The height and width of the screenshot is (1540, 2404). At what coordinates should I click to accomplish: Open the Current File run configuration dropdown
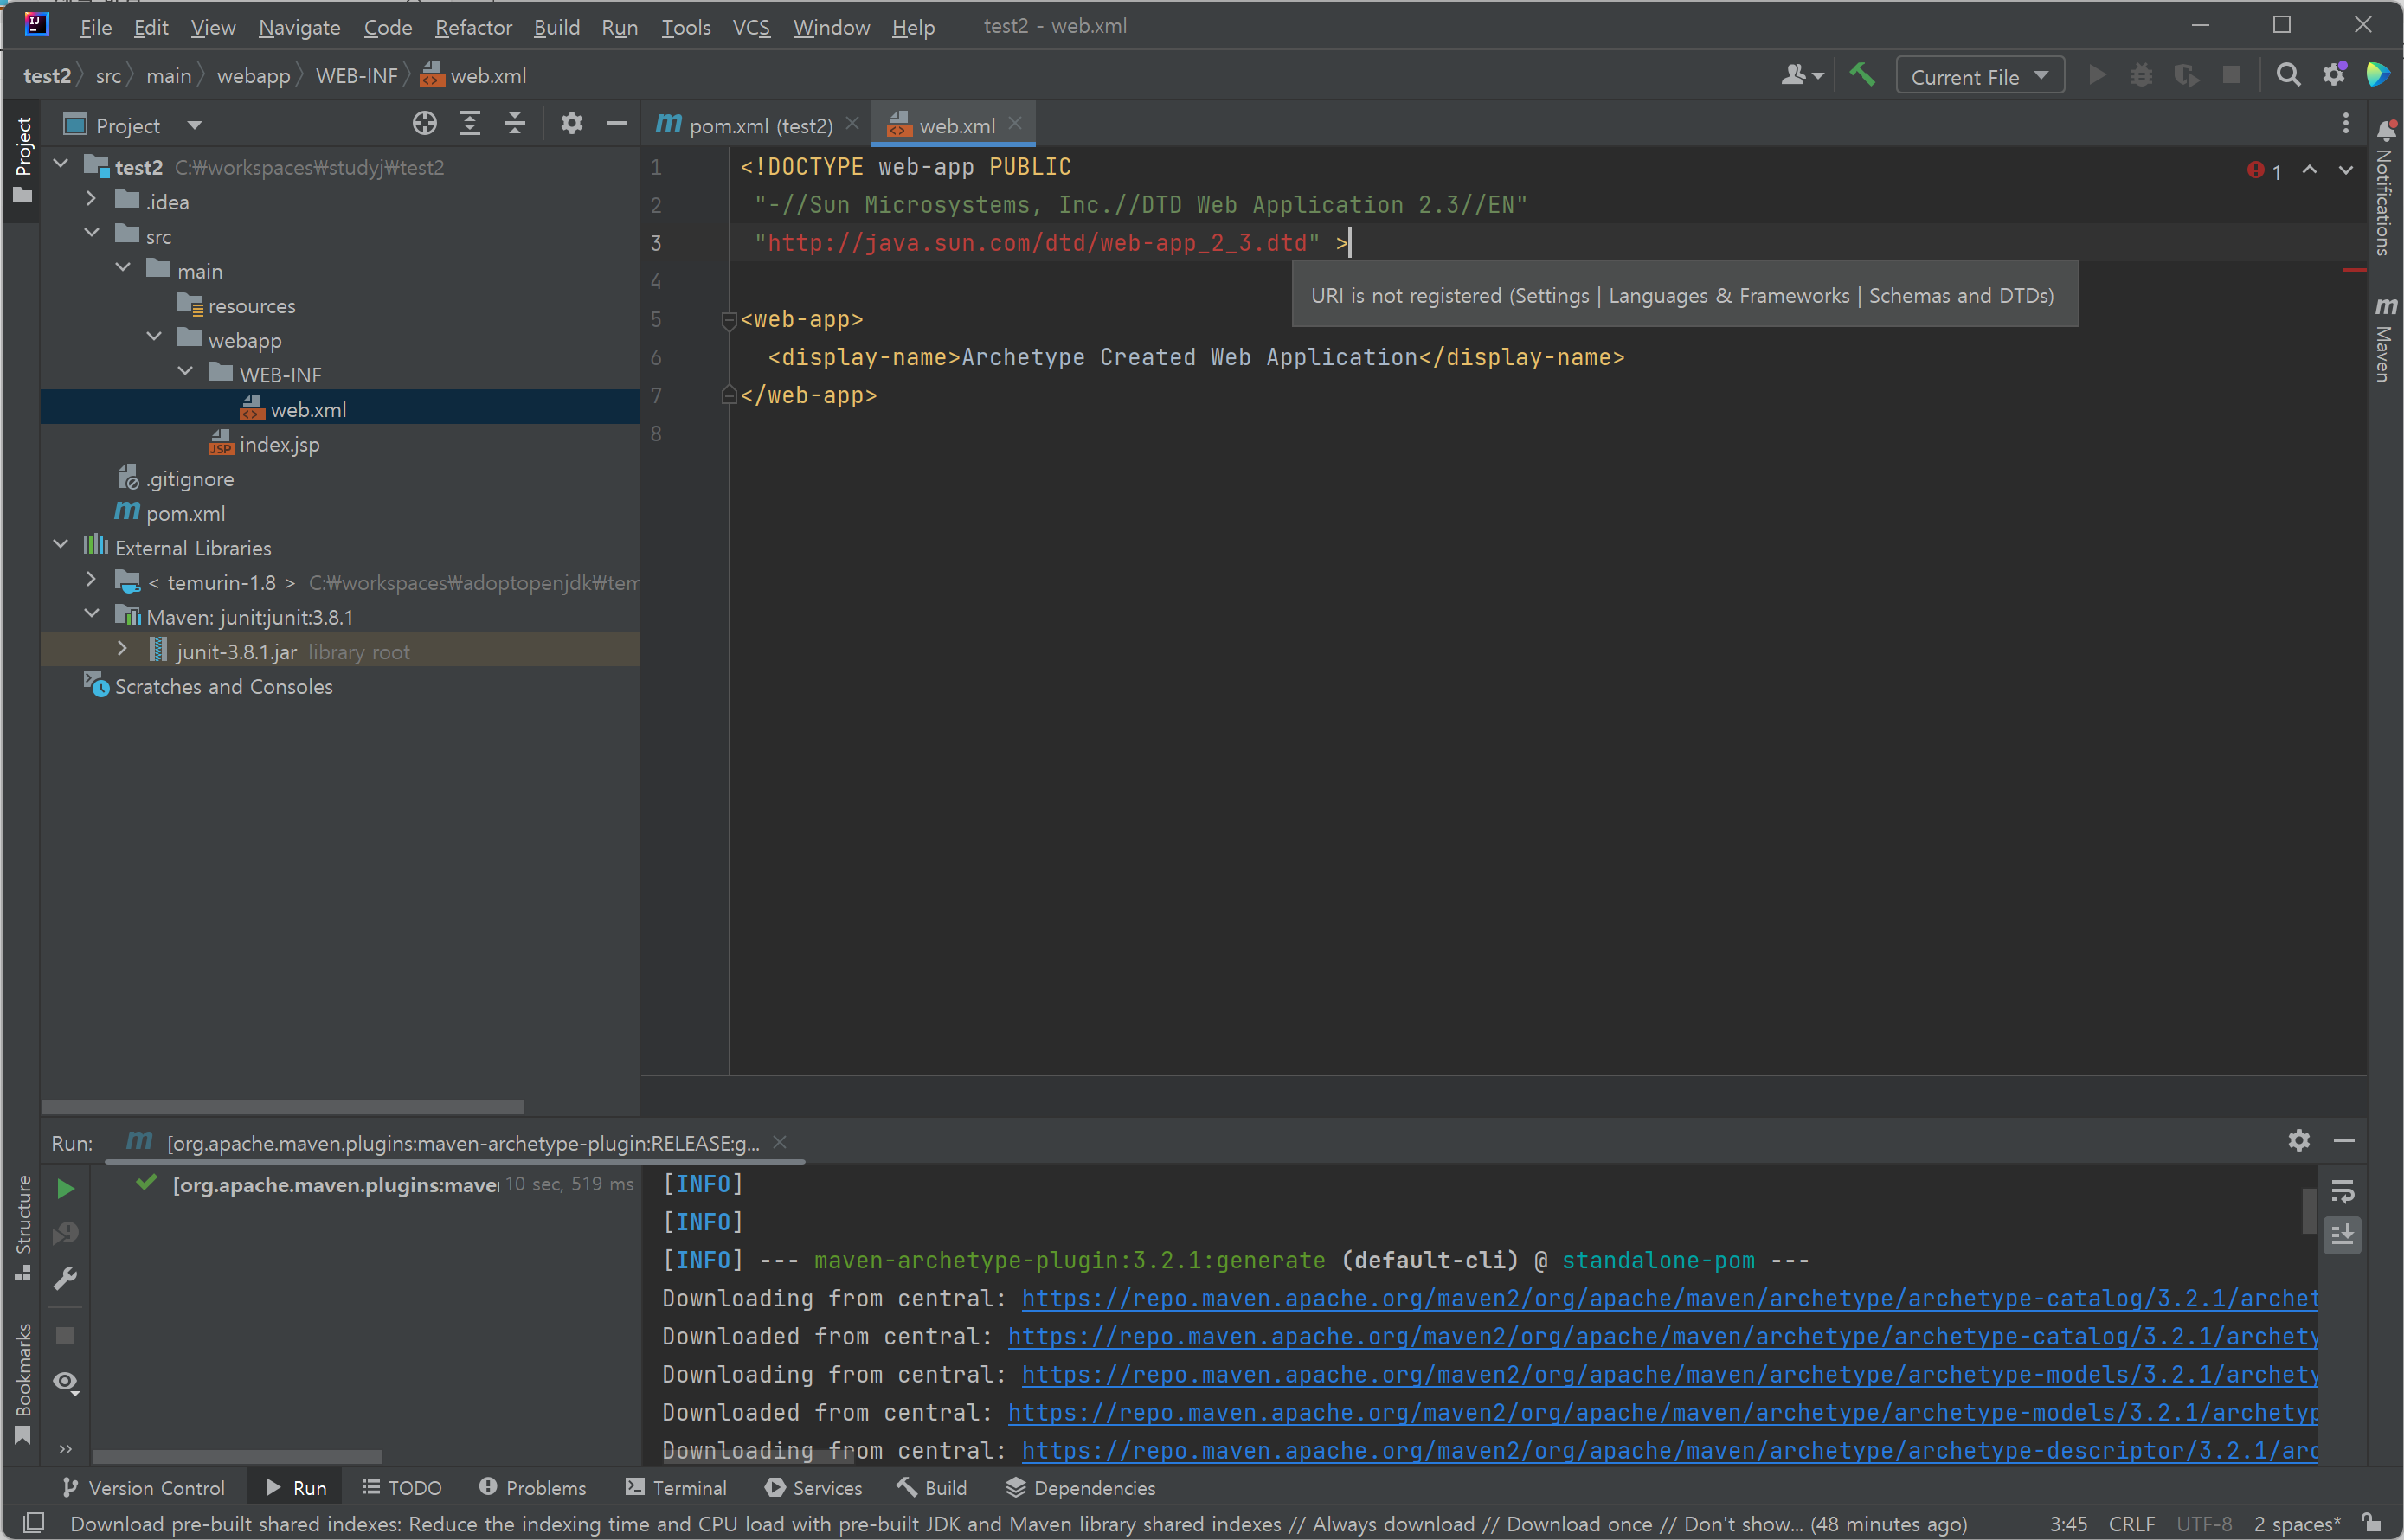pyautogui.click(x=1979, y=77)
